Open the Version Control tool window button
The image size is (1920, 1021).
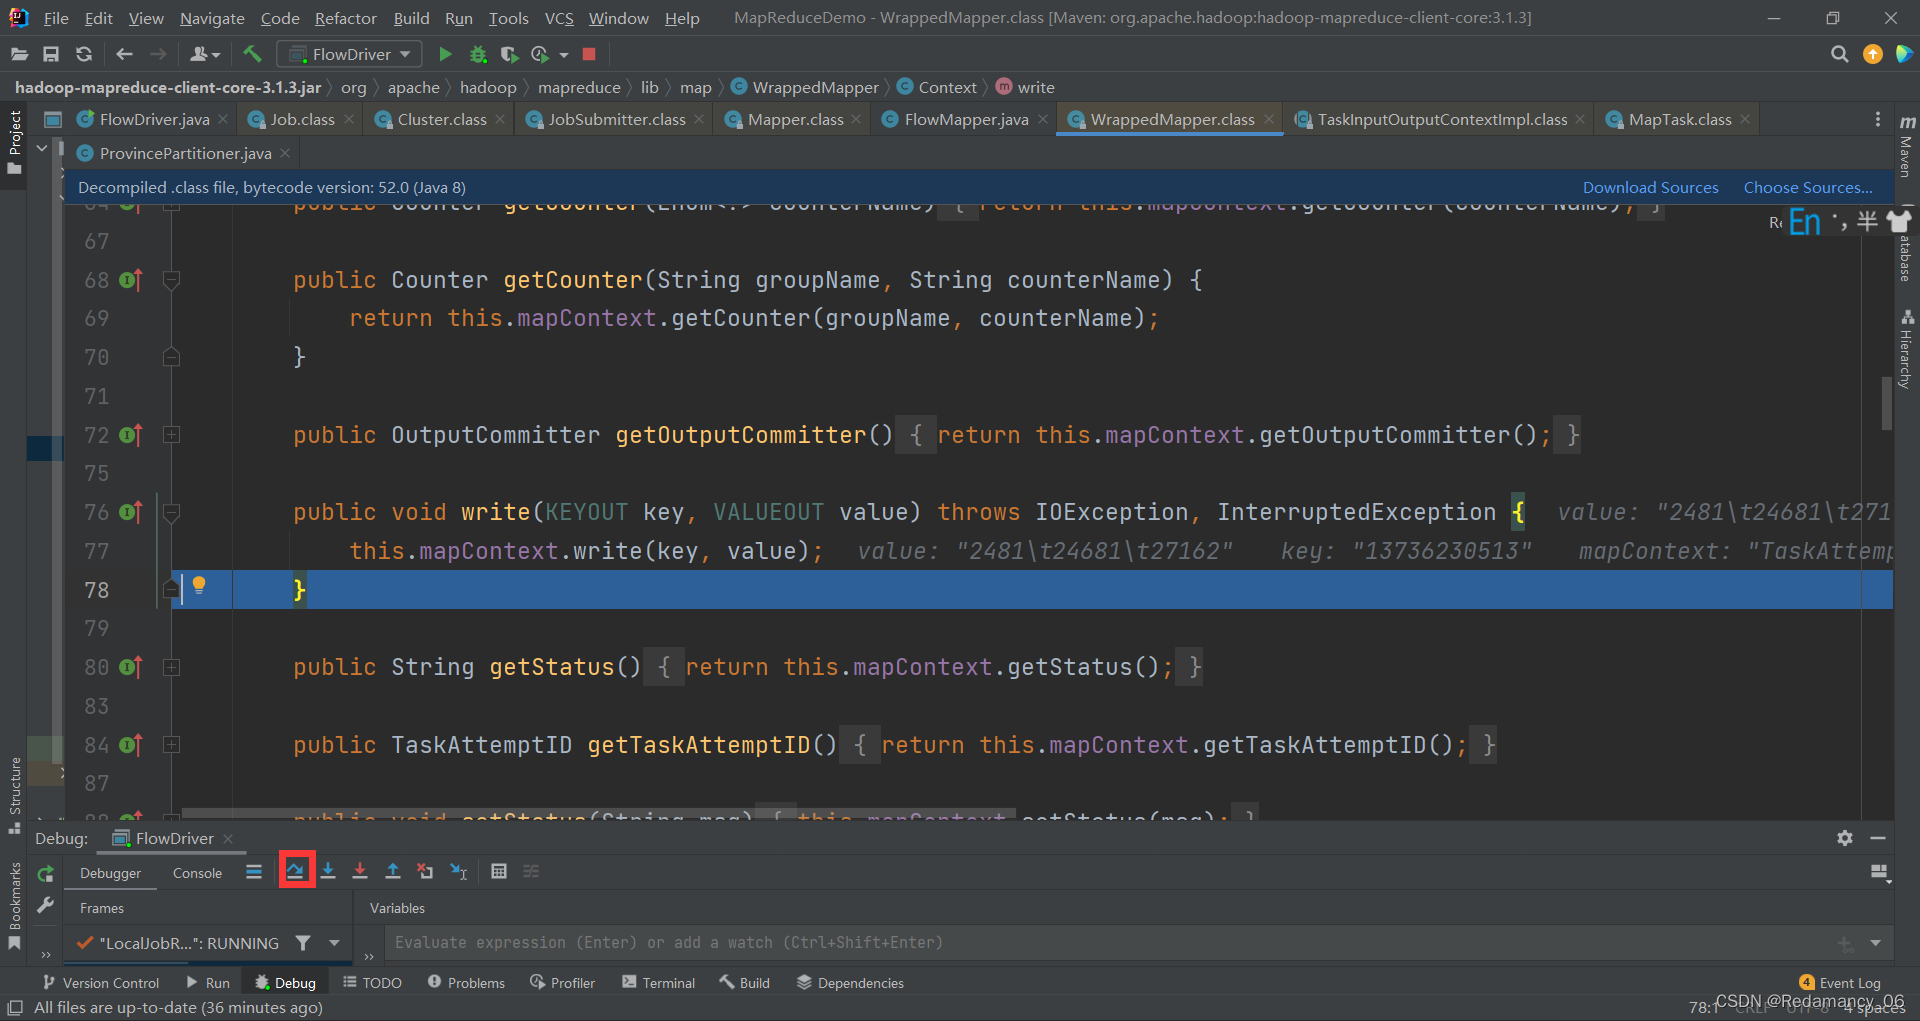(101, 983)
